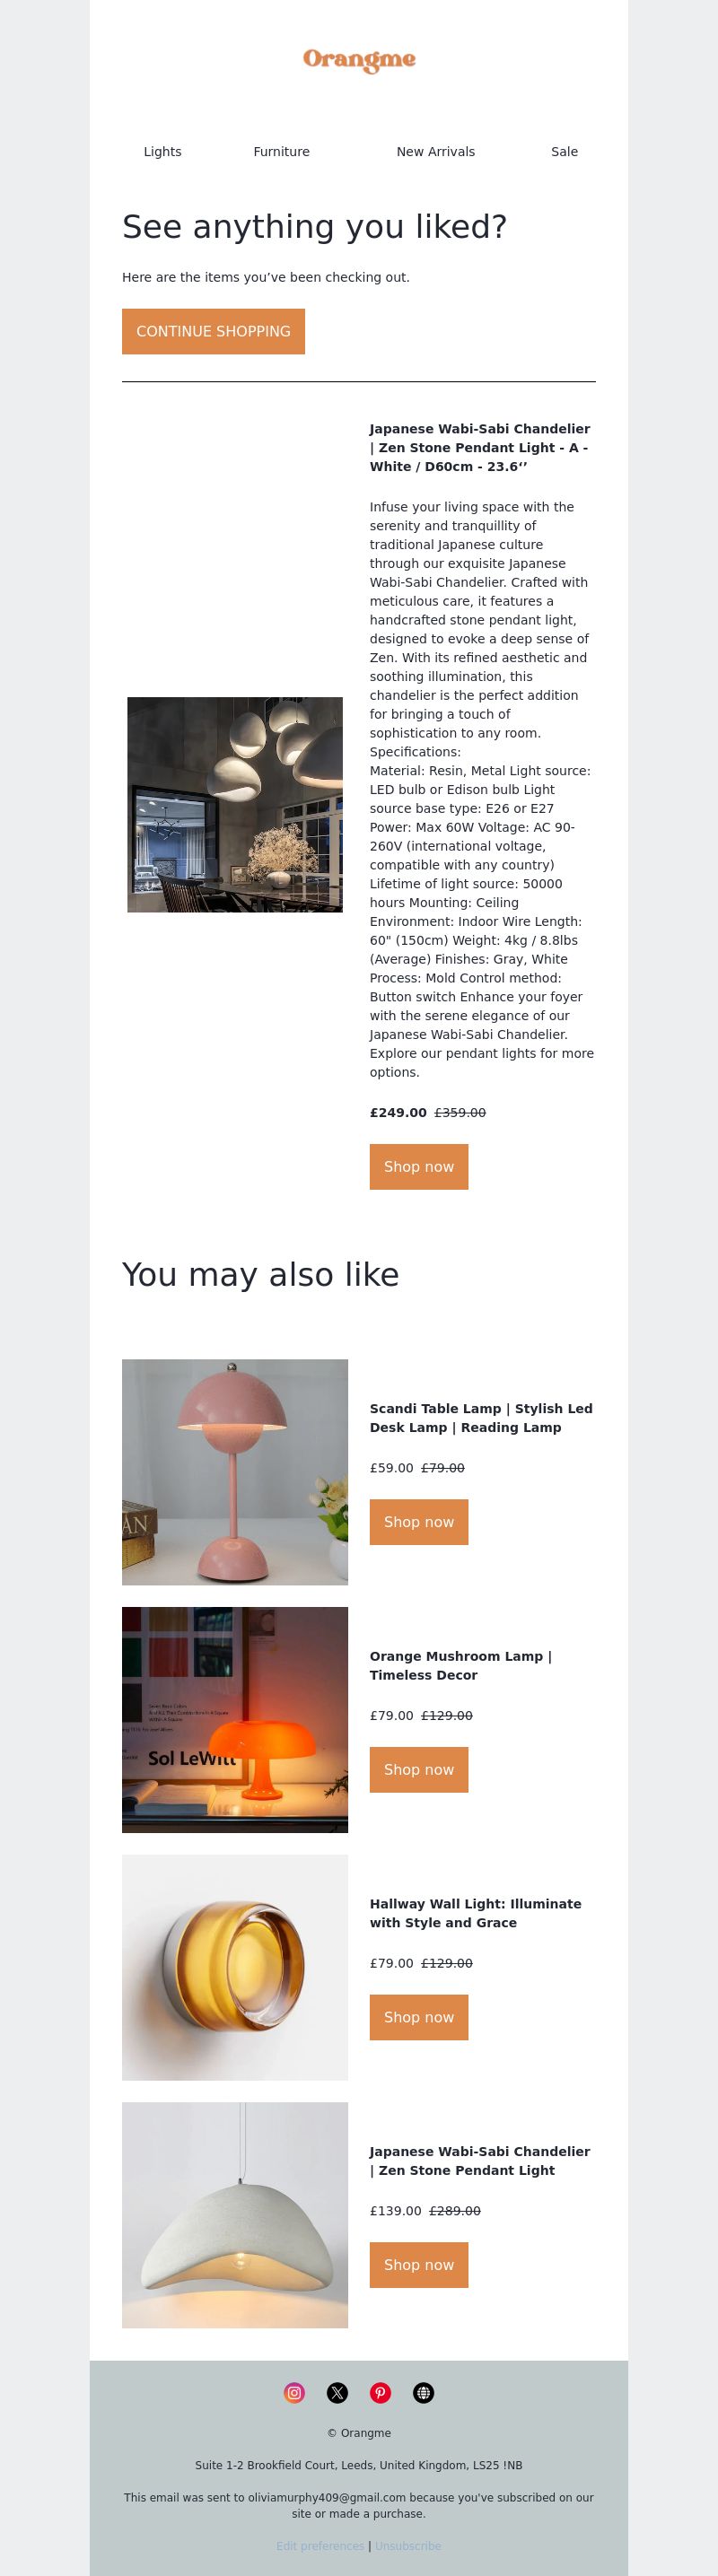Shop now for Orange Mushroom Lamp
This screenshot has width=718, height=2576.
tap(419, 1769)
